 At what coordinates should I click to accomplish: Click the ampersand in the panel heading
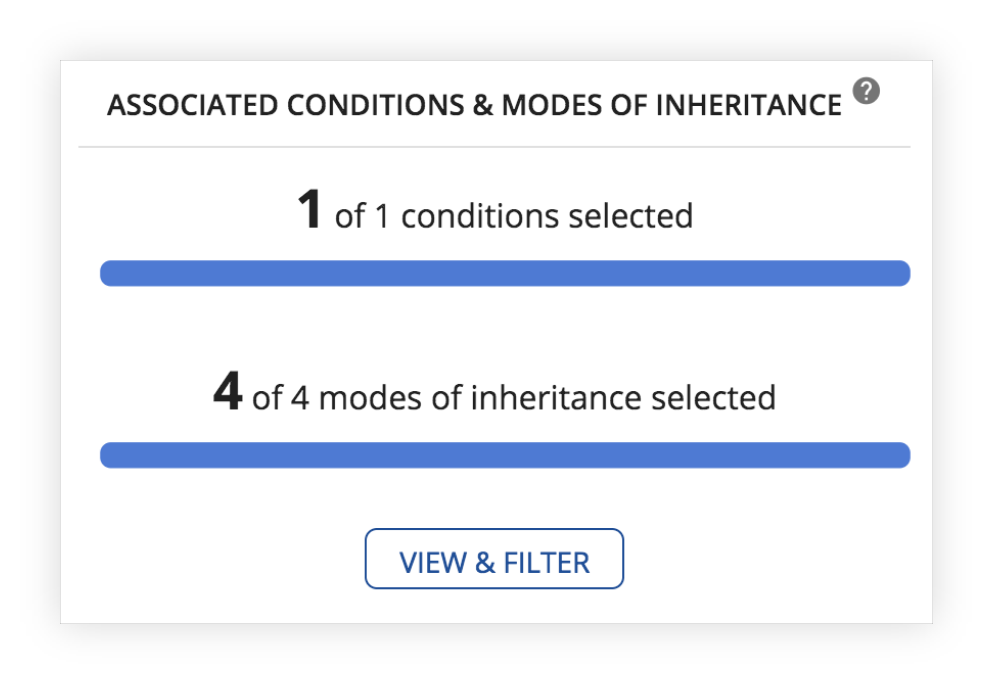[483, 105]
